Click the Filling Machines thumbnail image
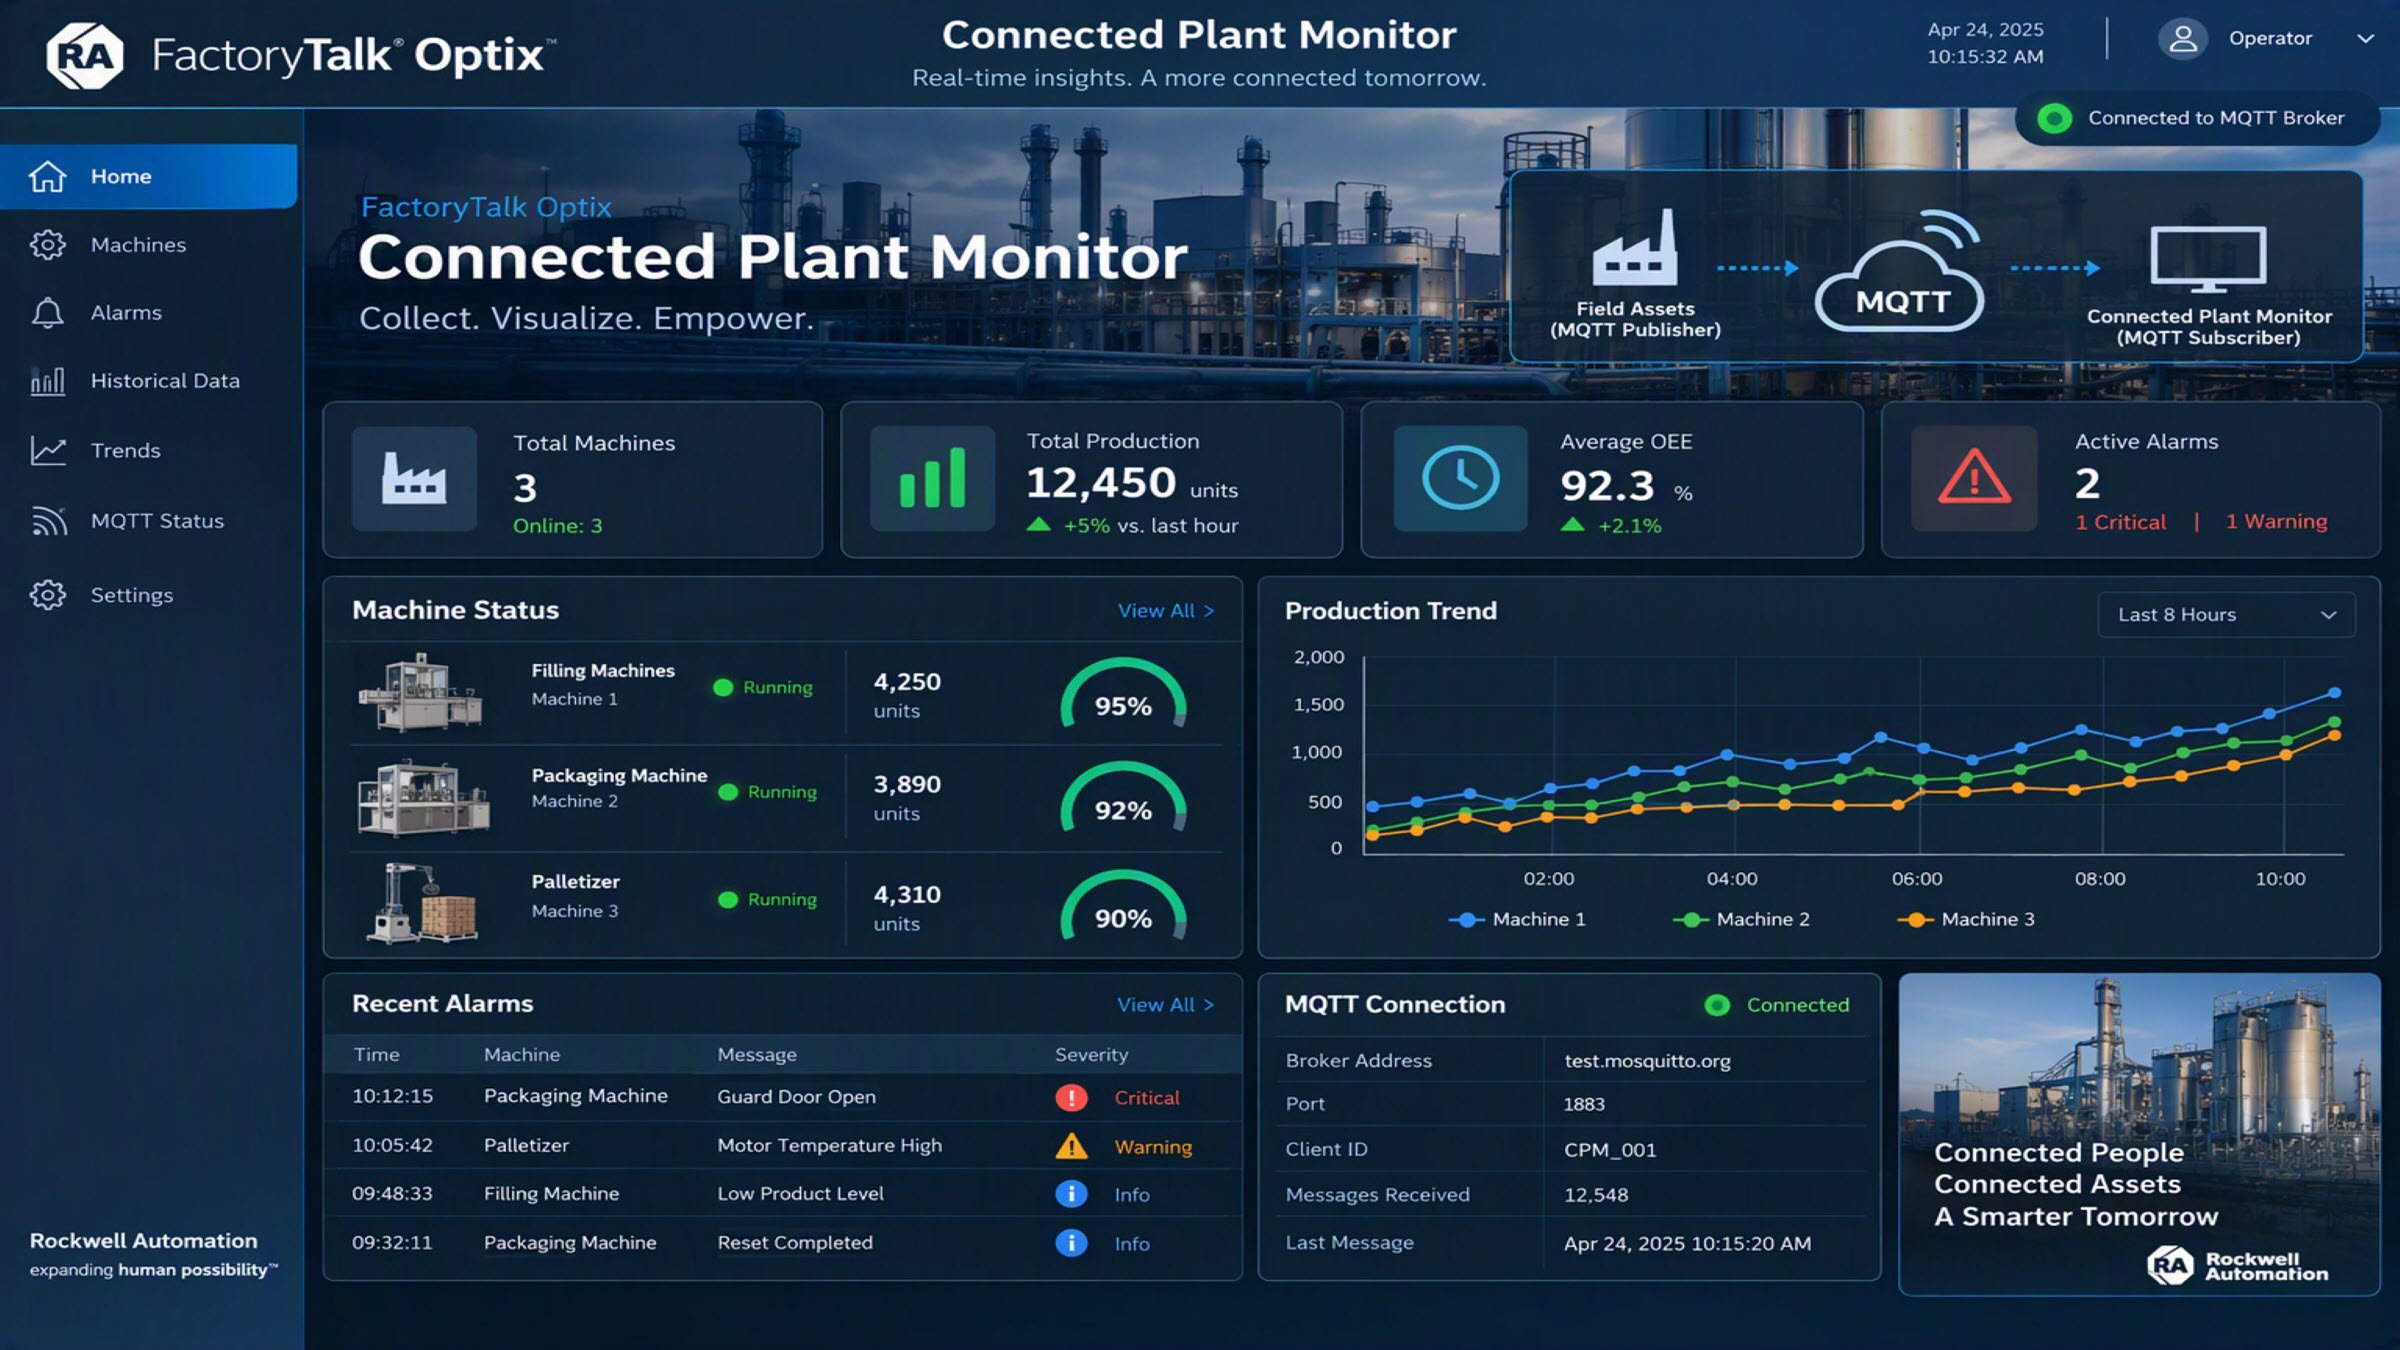The image size is (2400, 1350). 420,692
